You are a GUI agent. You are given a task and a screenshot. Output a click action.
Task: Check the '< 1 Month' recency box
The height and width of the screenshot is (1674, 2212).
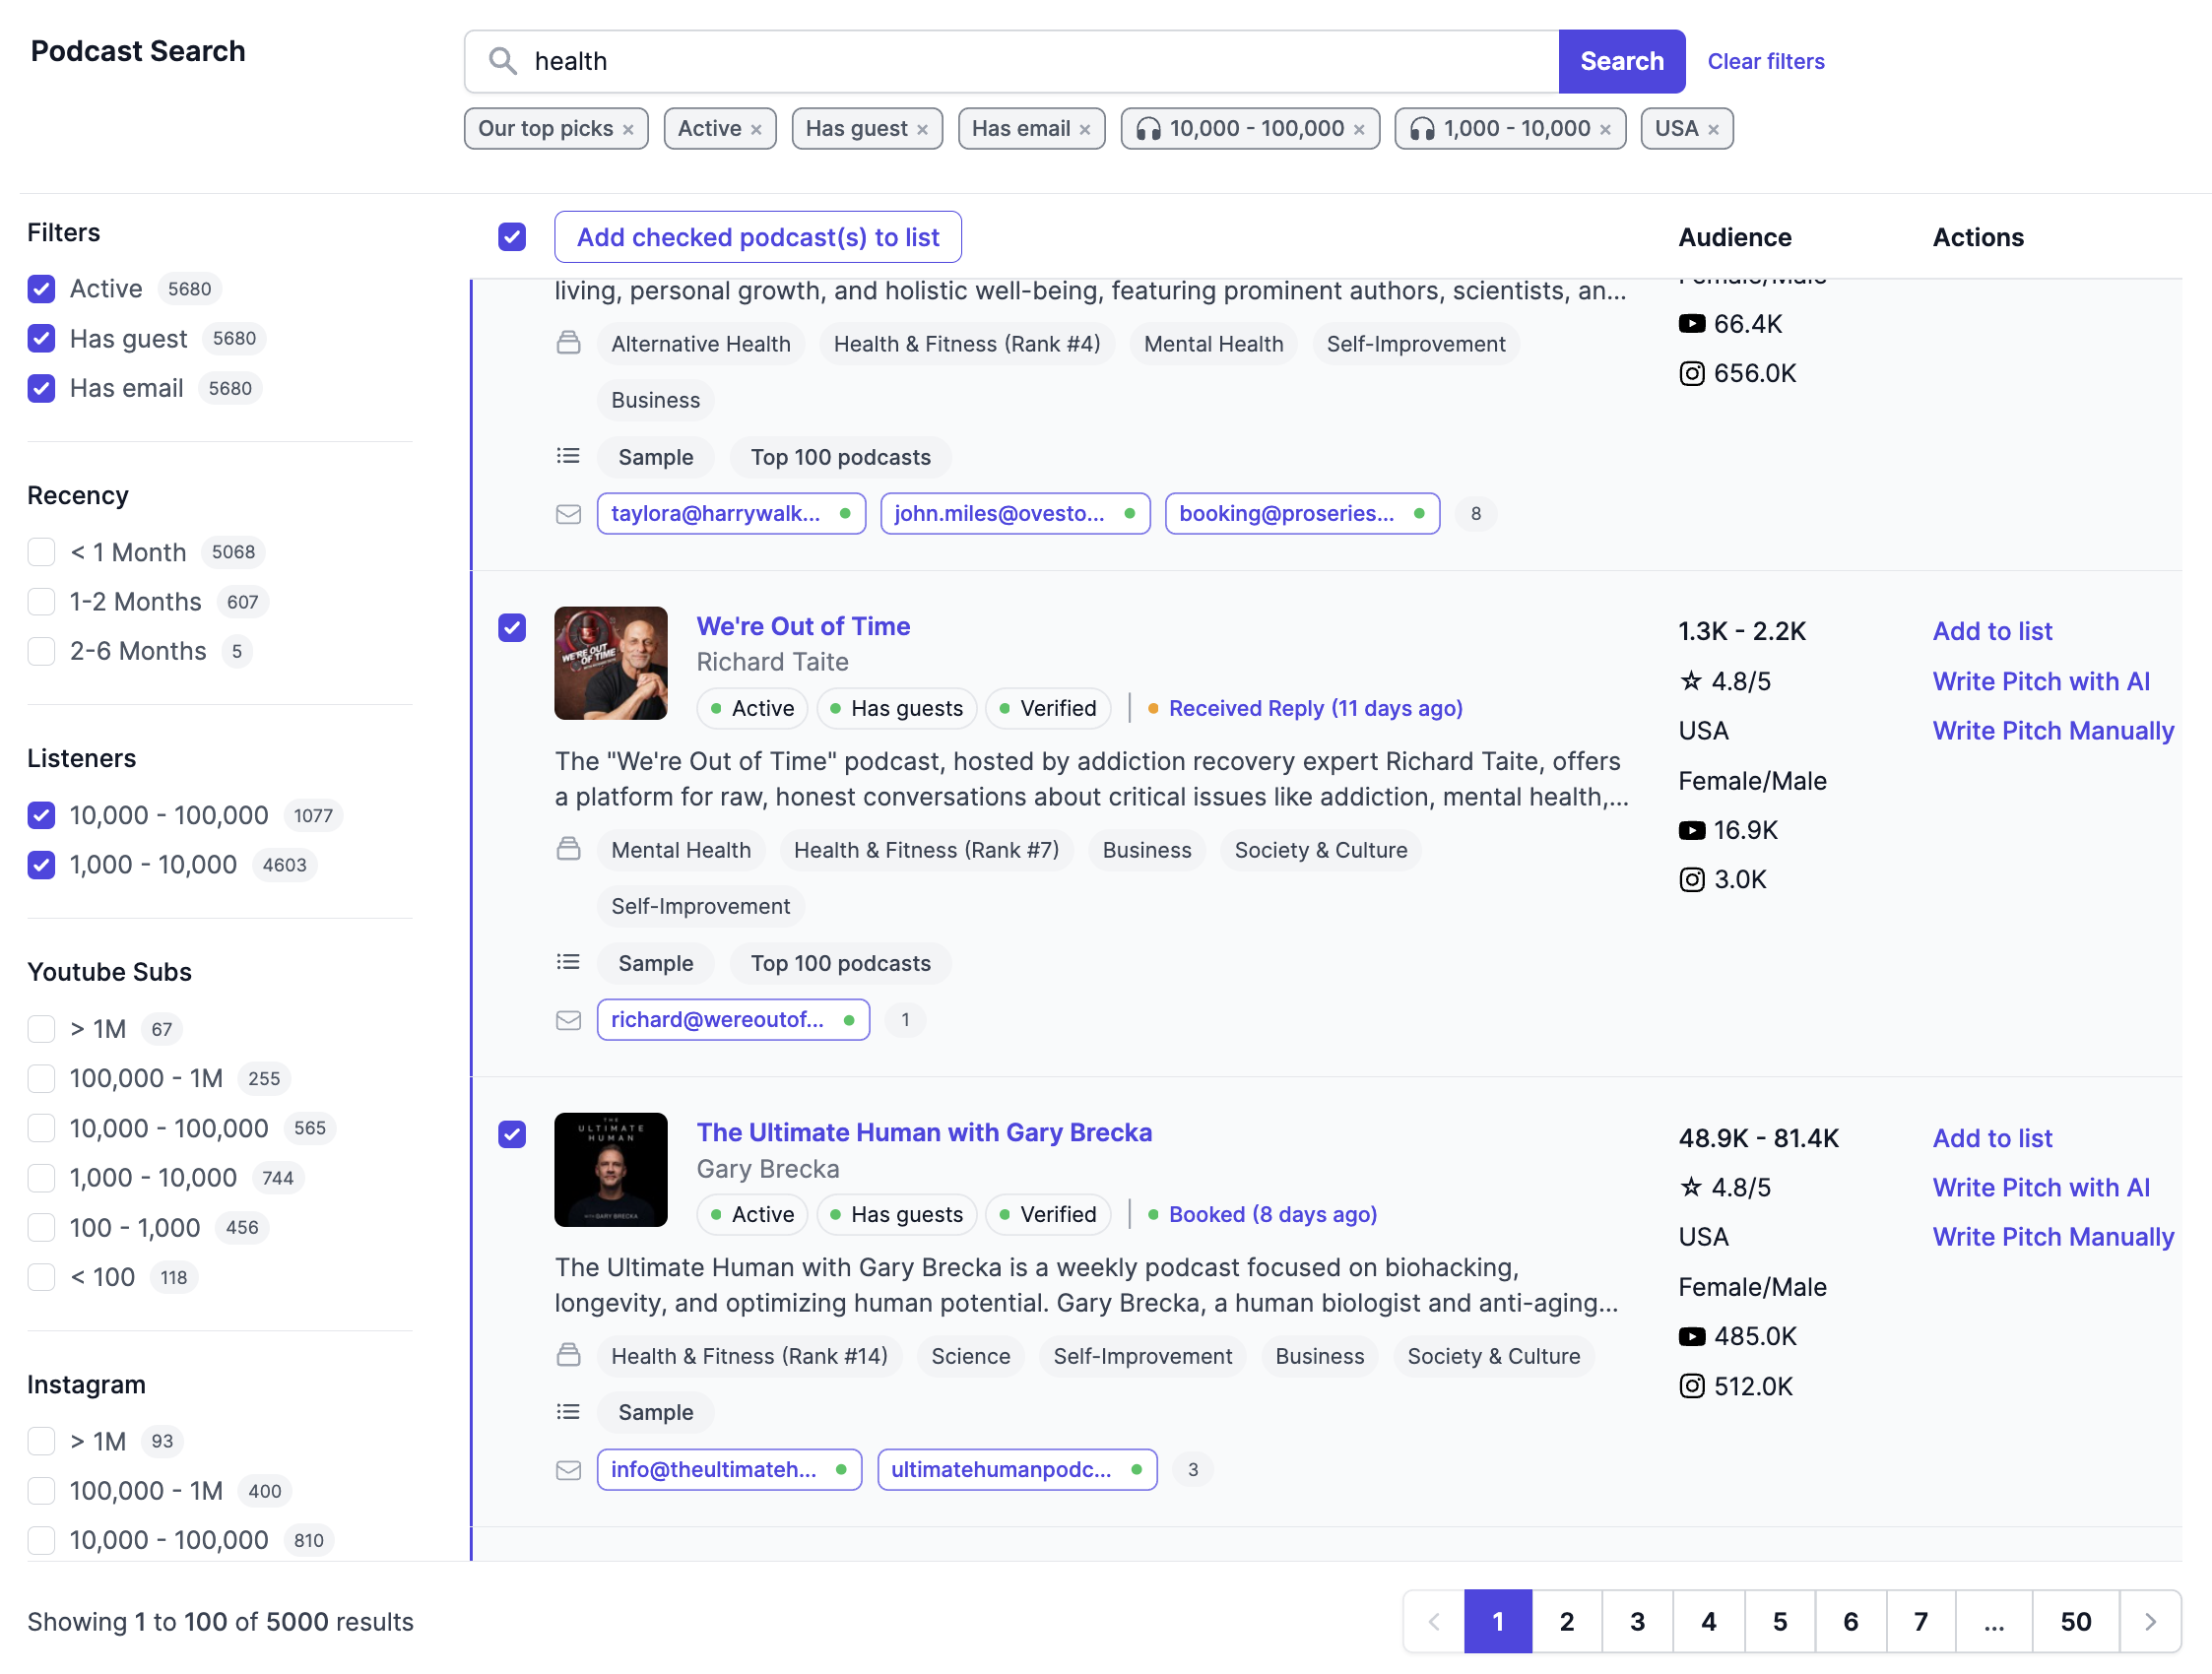click(41, 552)
